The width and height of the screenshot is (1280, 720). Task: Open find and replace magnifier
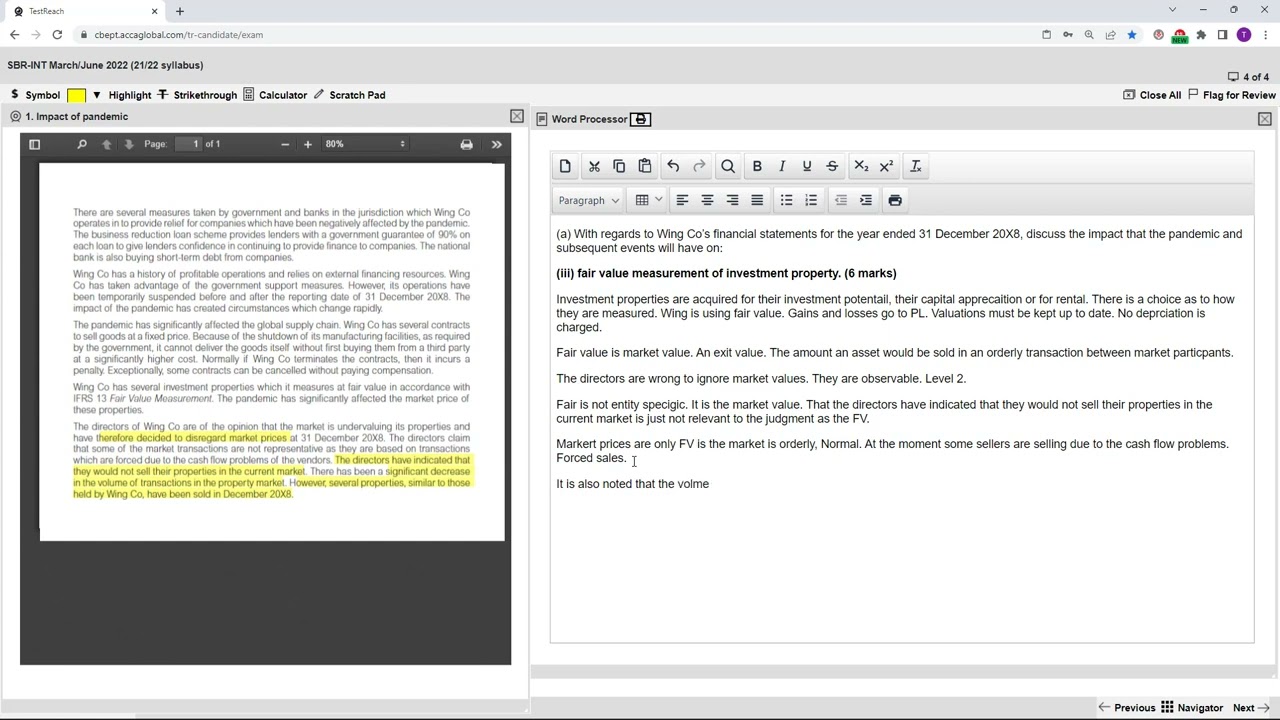(728, 166)
